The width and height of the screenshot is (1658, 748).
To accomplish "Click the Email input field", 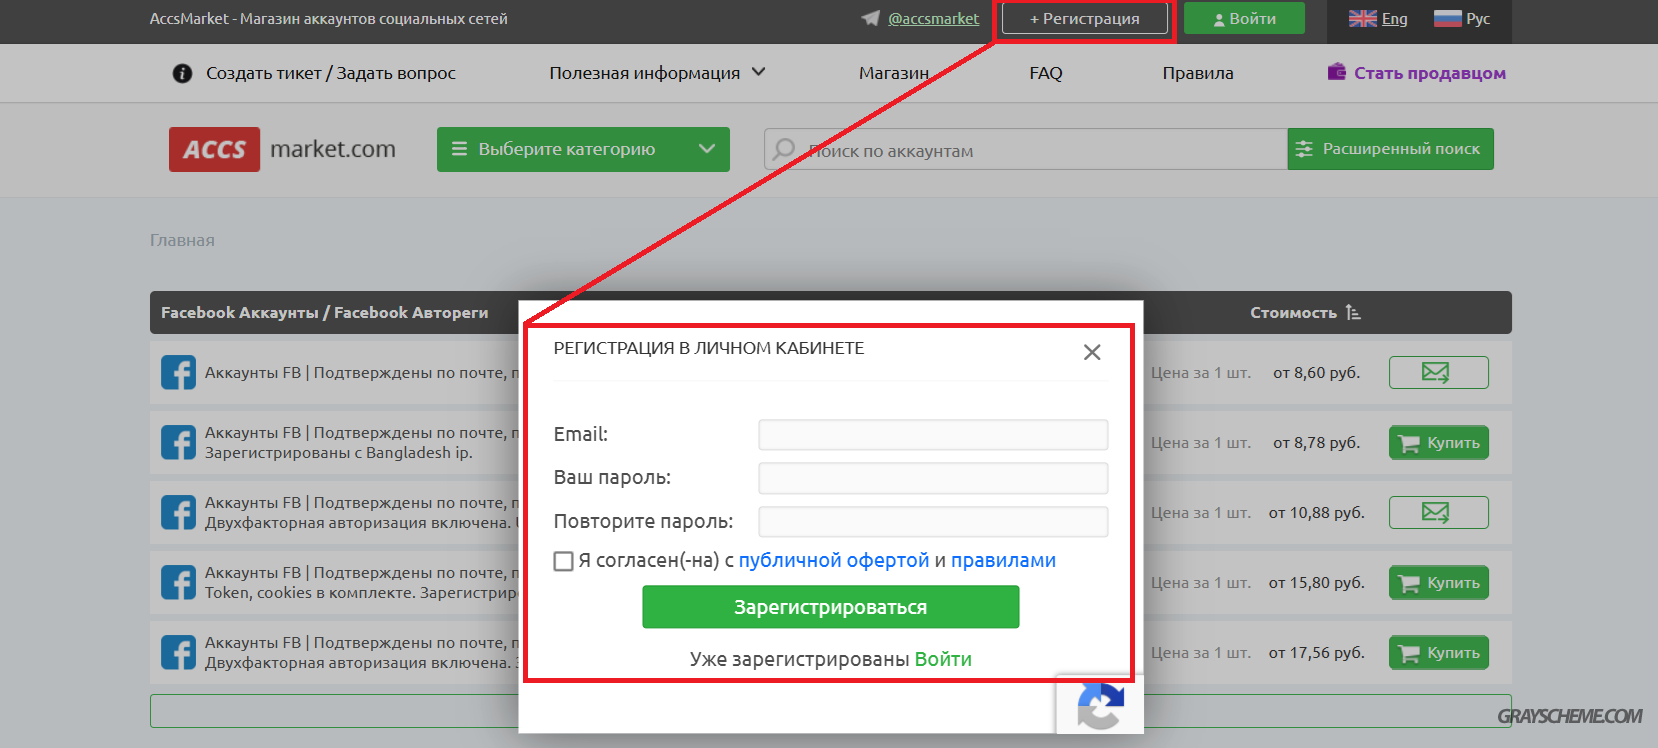I will coord(933,435).
